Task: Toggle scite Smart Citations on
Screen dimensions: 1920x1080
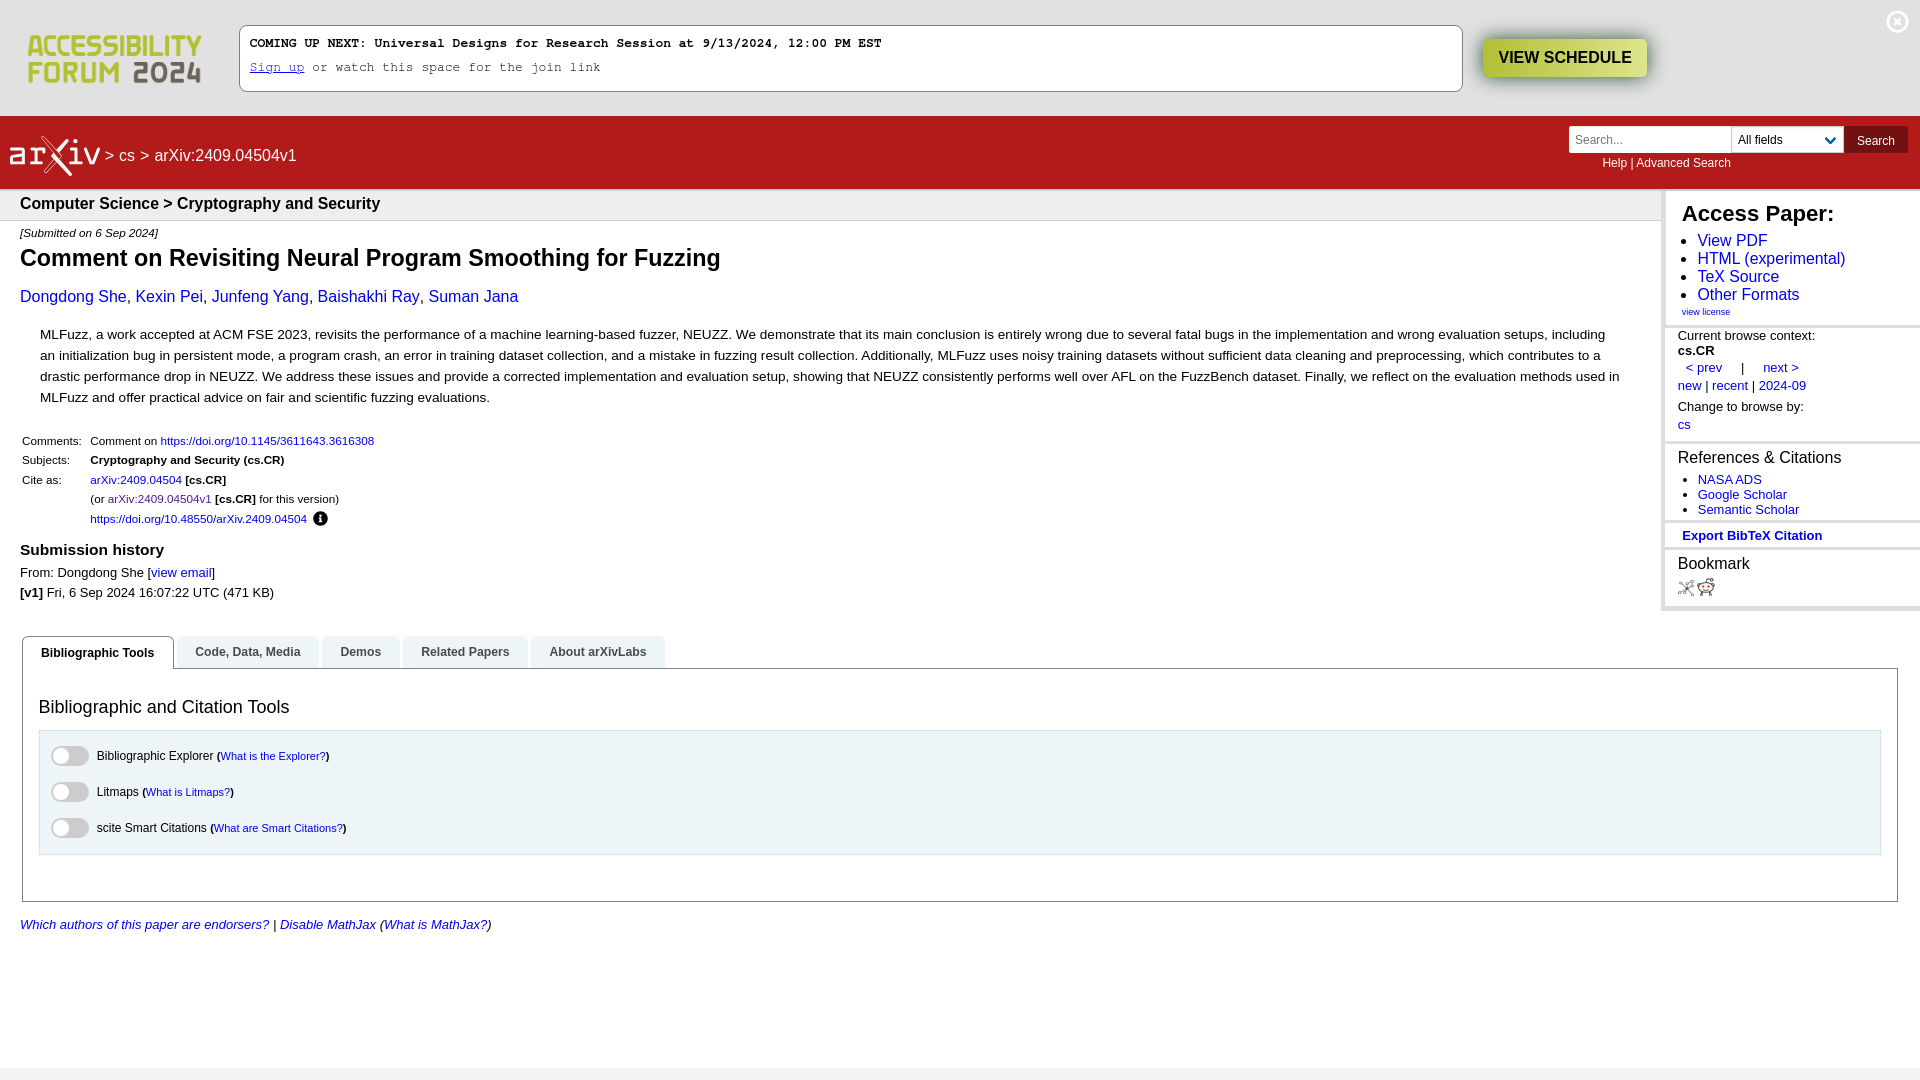Action: coord(70,827)
